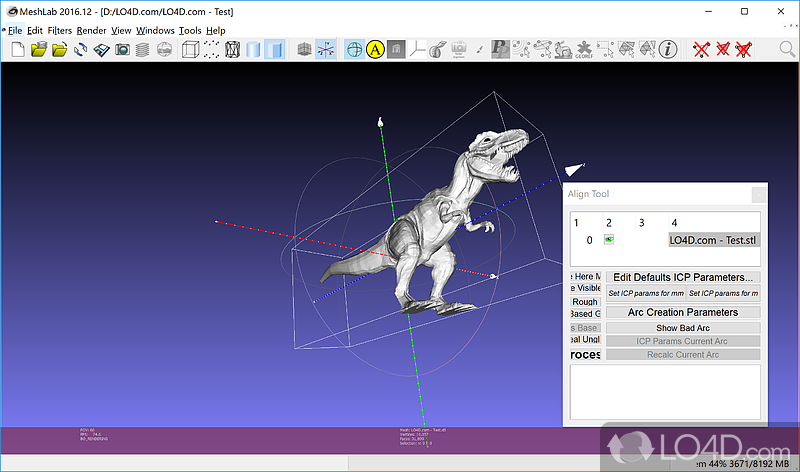800x472 pixels.
Task: Open the File menu
Action: (x=15, y=30)
